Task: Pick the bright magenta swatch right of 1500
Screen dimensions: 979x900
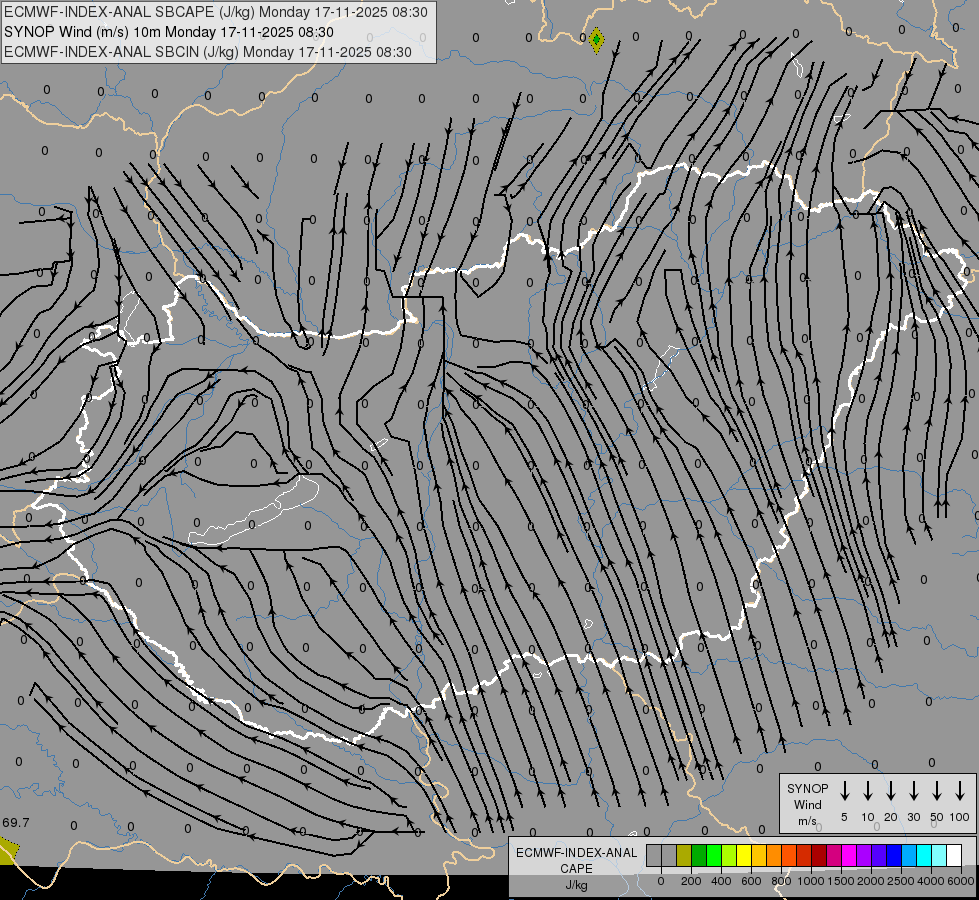Action: coord(849,855)
